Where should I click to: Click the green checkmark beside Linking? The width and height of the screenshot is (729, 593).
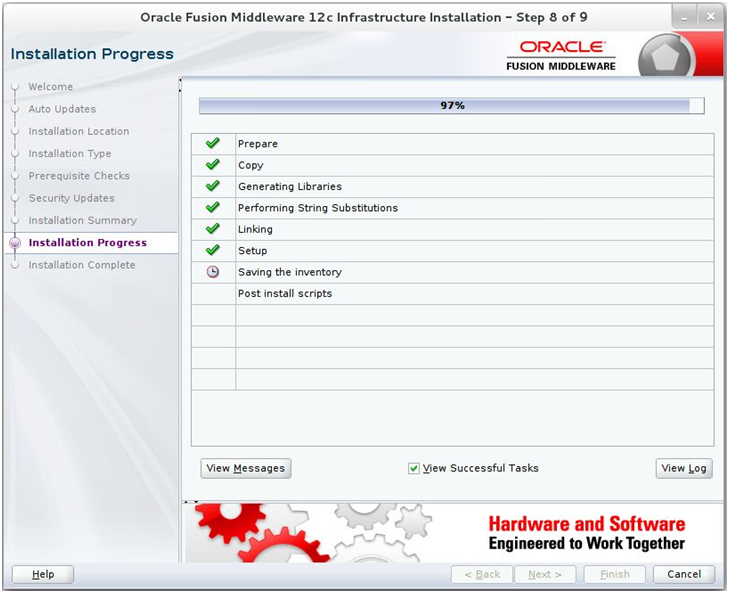tap(212, 229)
